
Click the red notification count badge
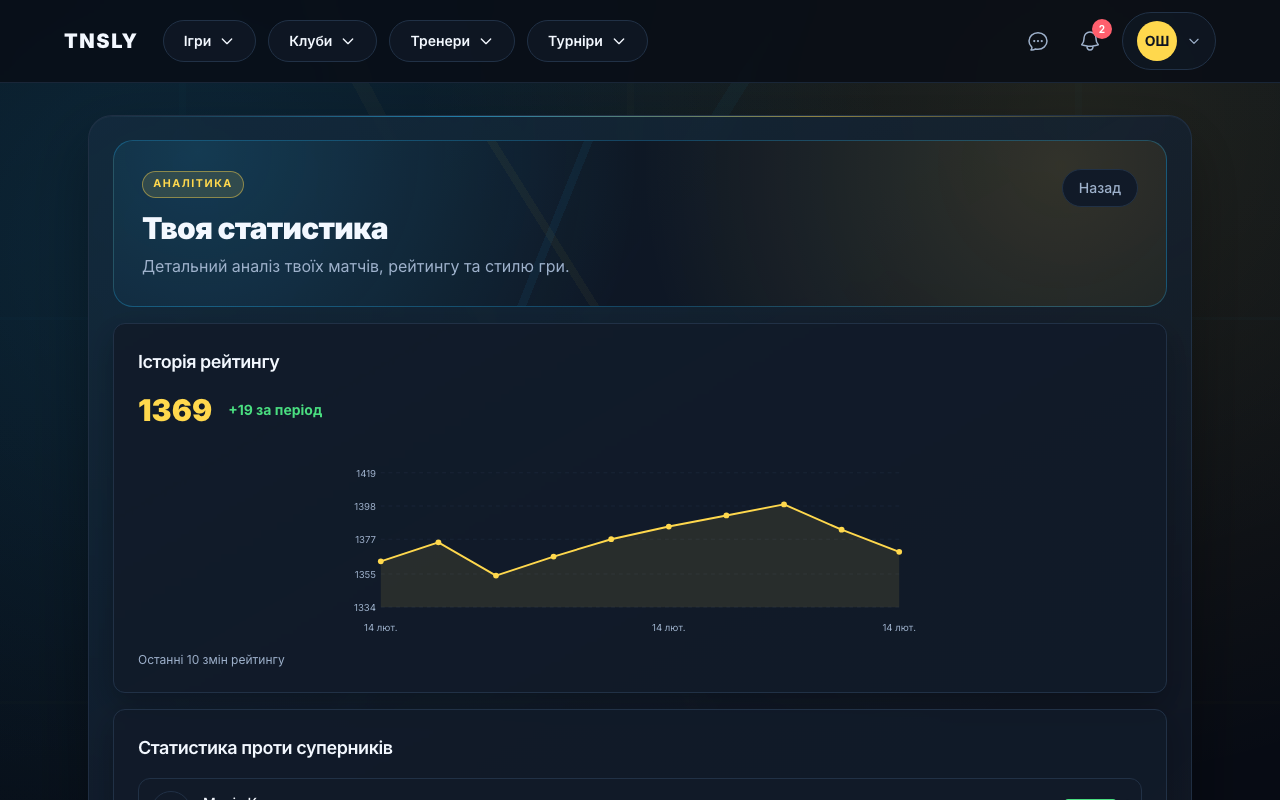click(1101, 29)
